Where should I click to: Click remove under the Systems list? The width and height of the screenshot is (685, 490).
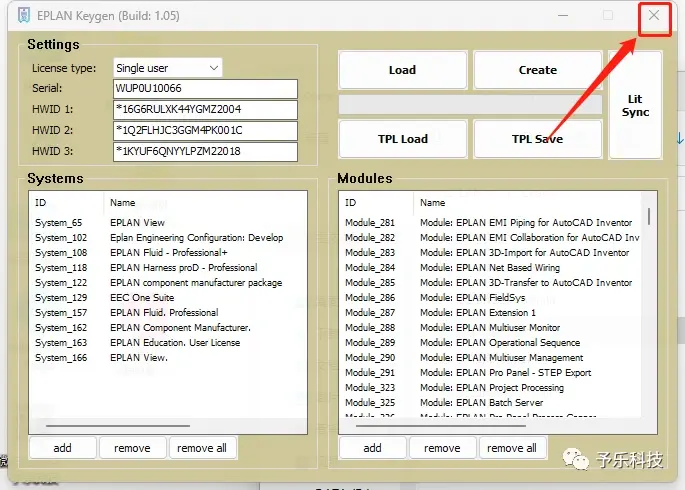click(x=132, y=448)
